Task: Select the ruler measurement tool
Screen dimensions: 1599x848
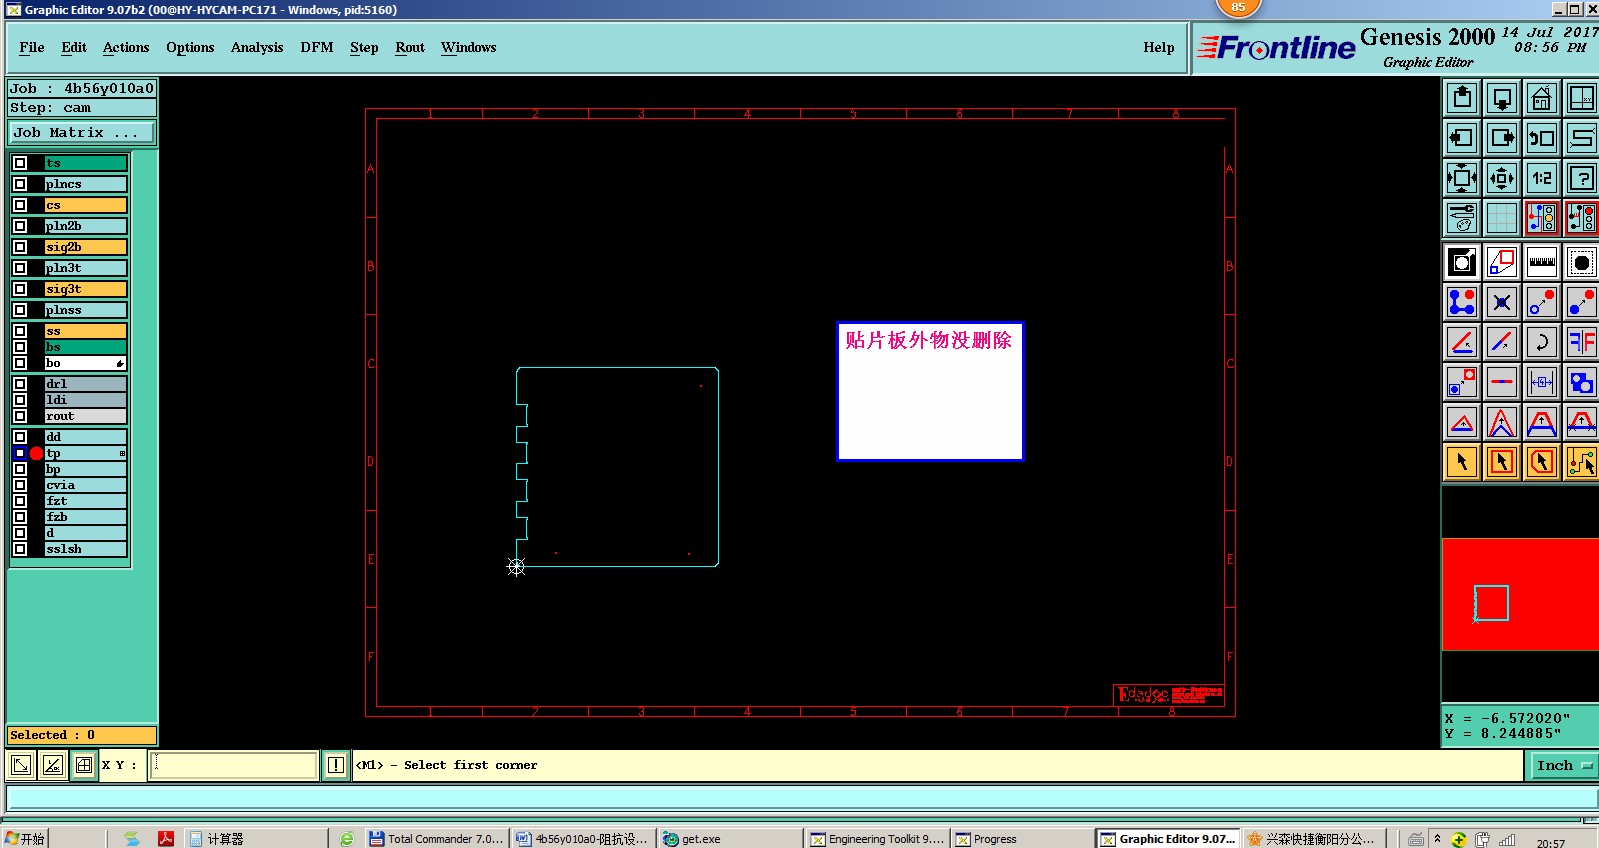Action: 1542,262
